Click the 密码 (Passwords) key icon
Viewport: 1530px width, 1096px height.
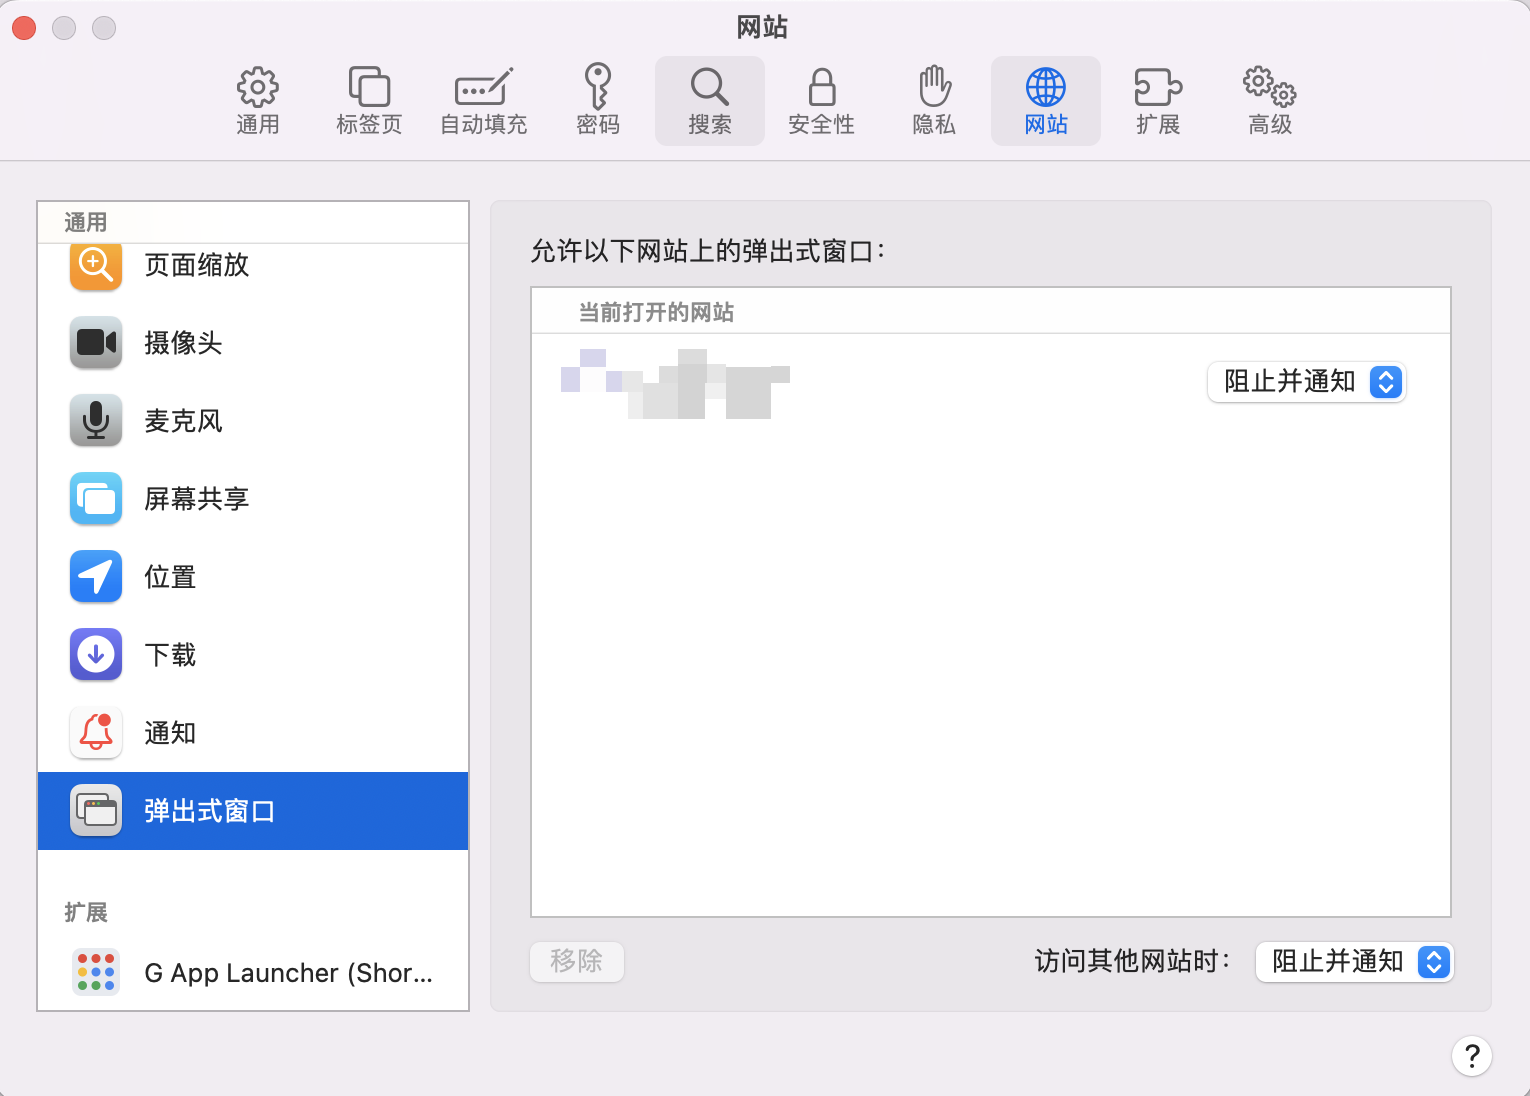(597, 99)
